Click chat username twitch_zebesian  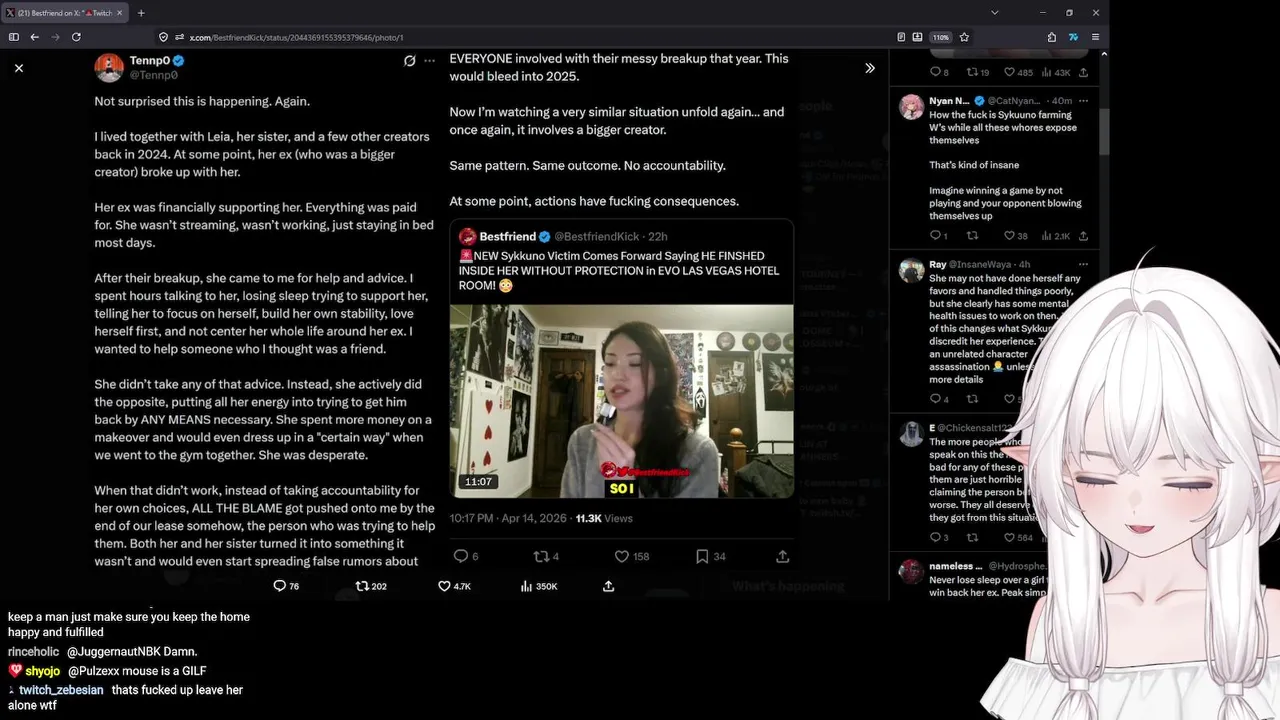(x=61, y=690)
